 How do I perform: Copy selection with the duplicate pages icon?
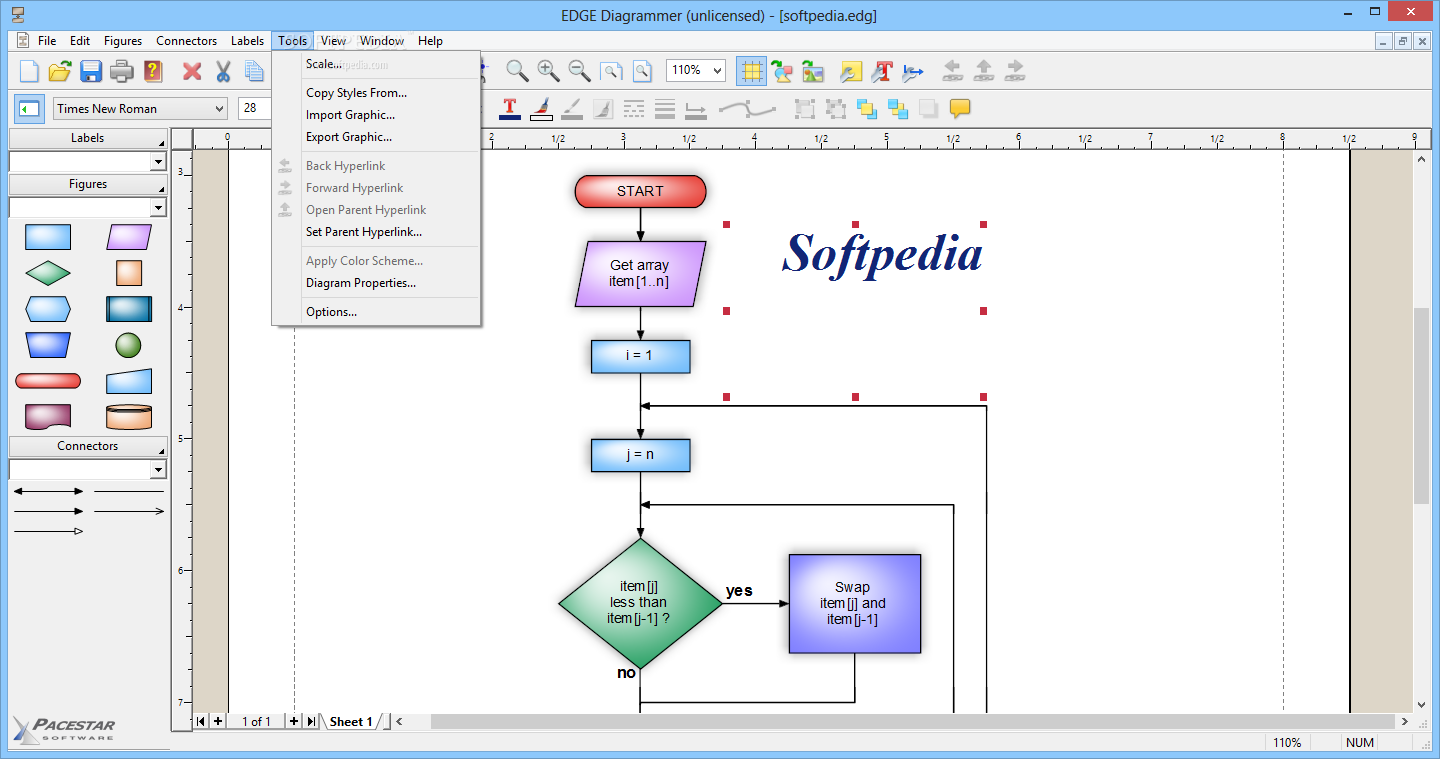[x=254, y=71]
